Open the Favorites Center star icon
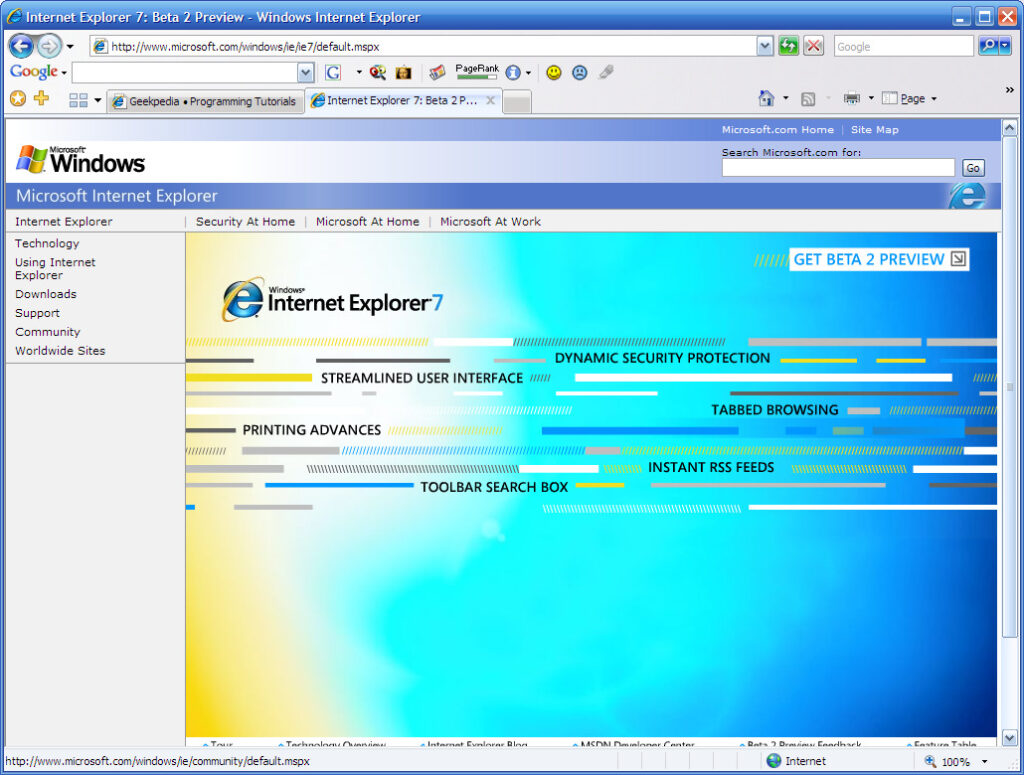Screen dimensions: 1024x775 pyautogui.click(x=18, y=99)
